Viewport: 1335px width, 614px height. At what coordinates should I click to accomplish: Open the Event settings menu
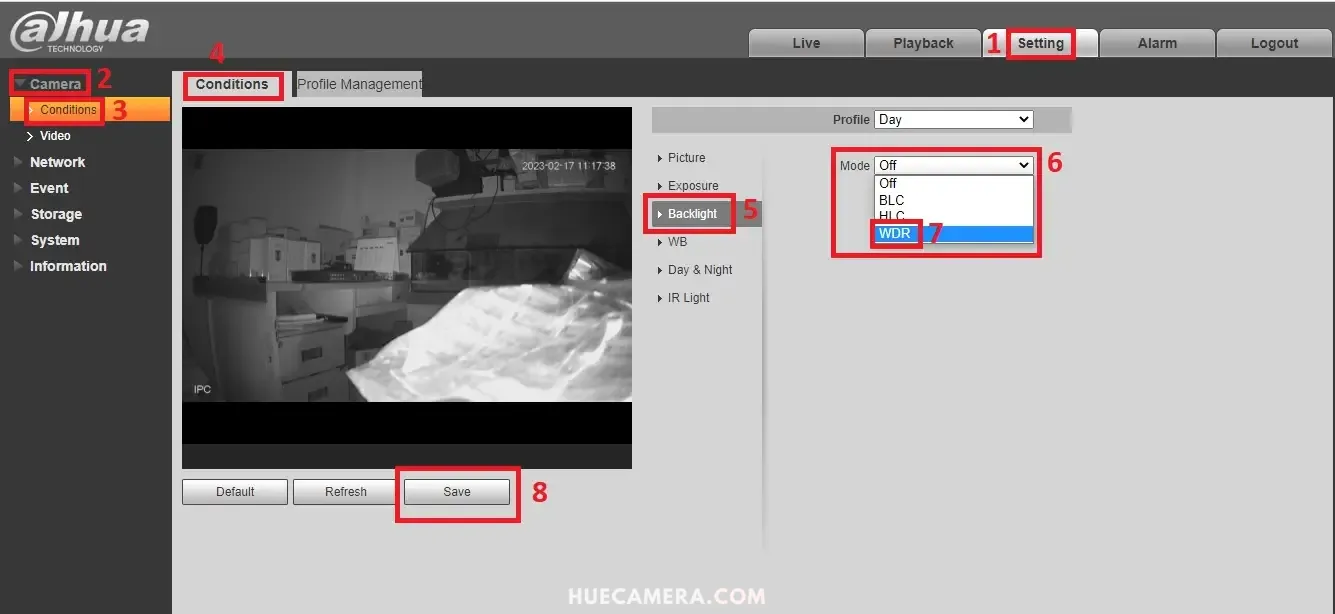48,187
